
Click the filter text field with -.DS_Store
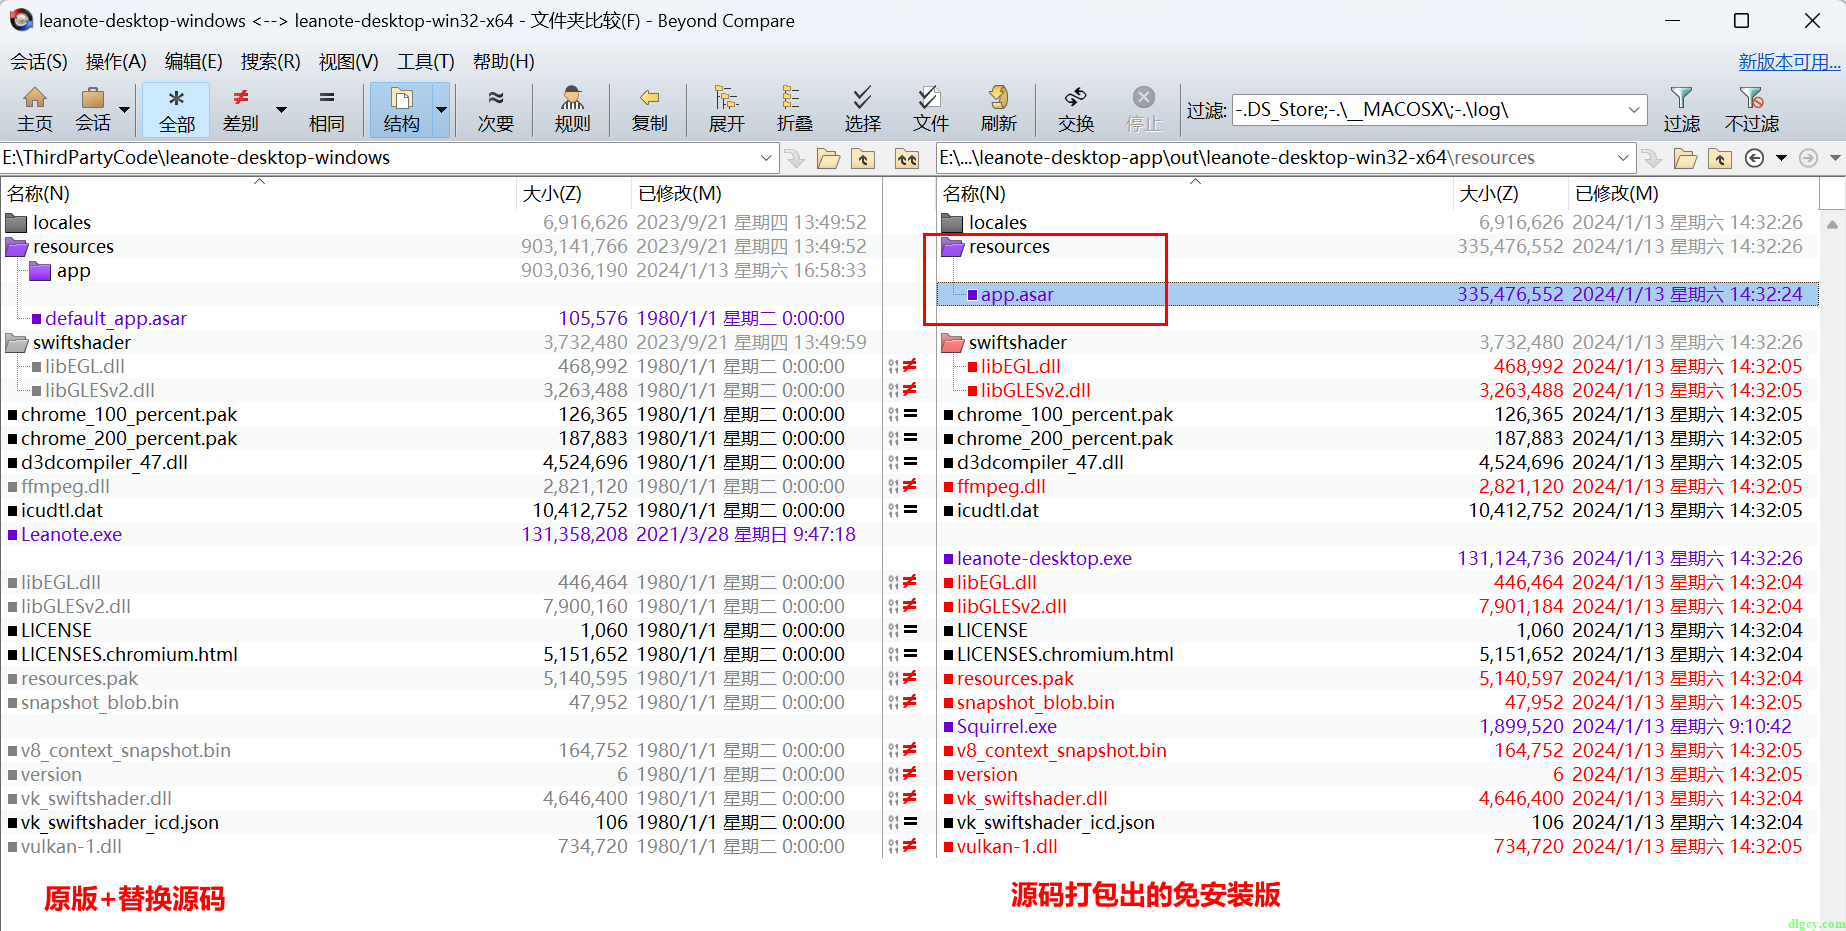coord(1427,109)
